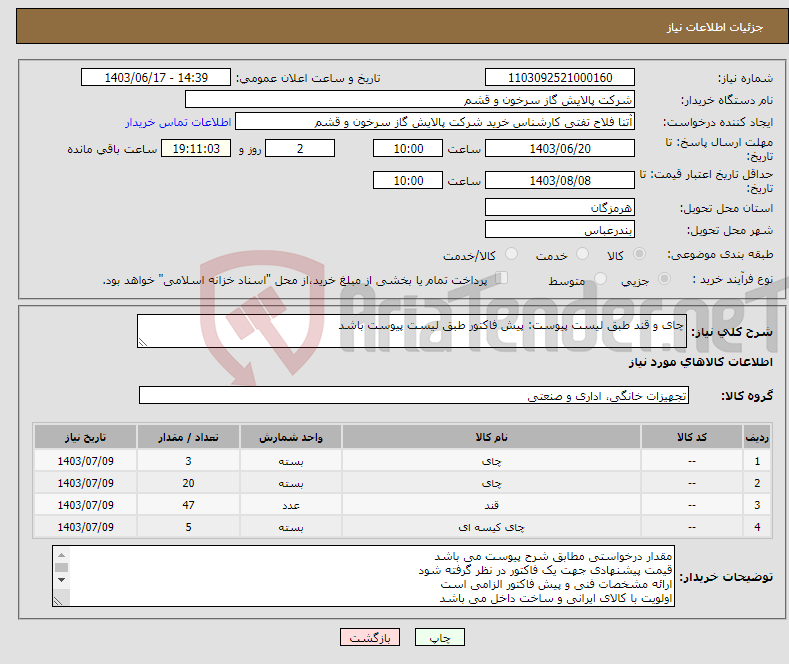This screenshot has height=664, width=789.
Task: Click the چای name in row 1
Action: point(491,461)
